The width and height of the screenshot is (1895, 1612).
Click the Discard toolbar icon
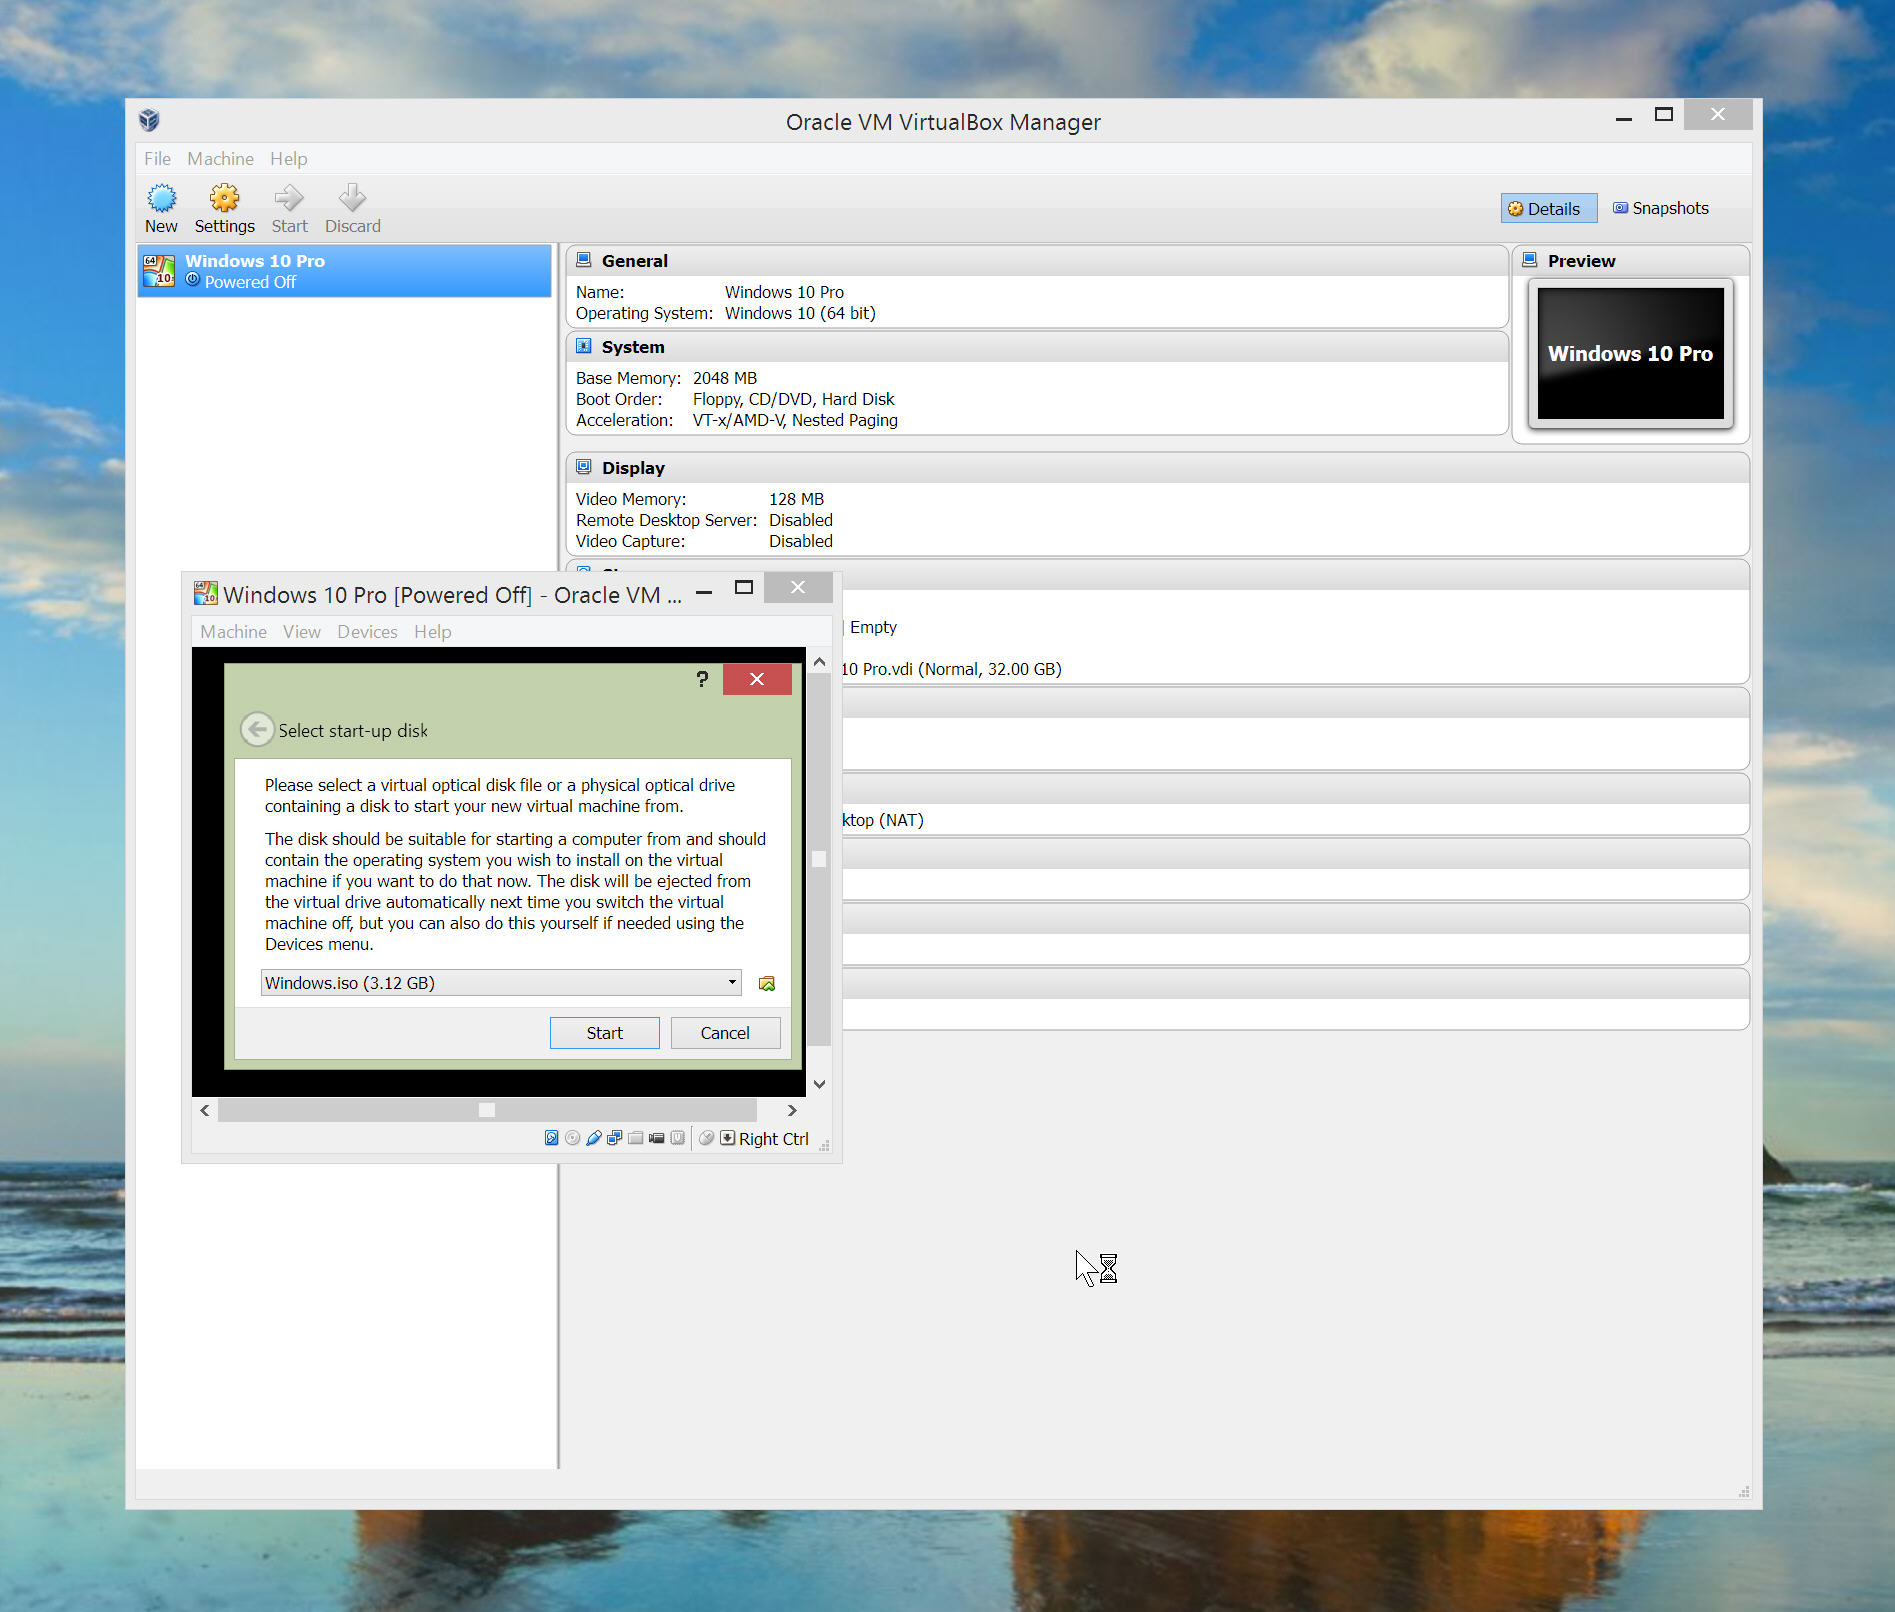(x=352, y=197)
